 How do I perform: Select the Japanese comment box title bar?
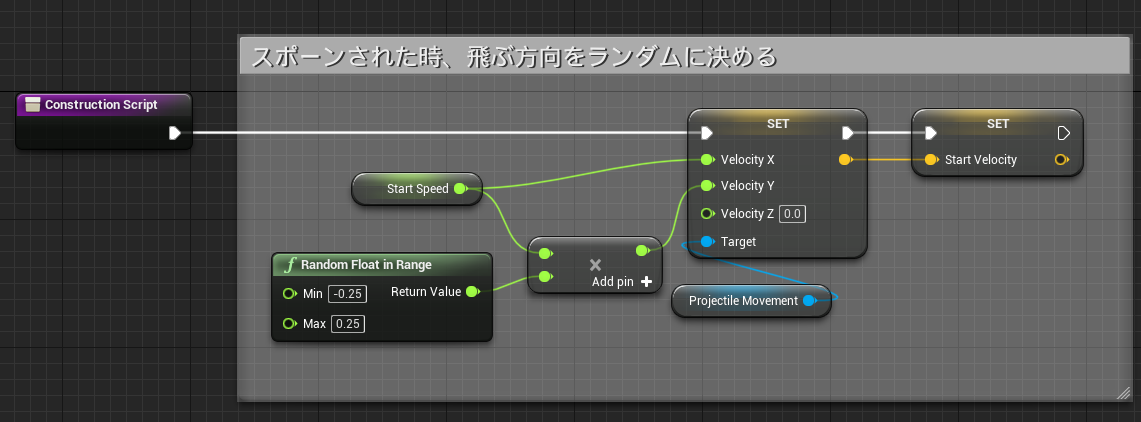(684, 55)
